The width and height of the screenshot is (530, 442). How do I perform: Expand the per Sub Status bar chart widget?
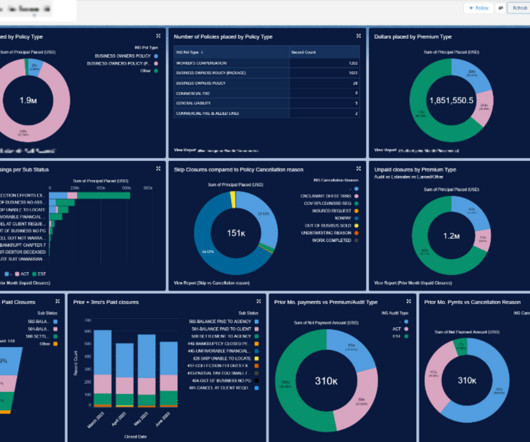[x=158, y=168]
